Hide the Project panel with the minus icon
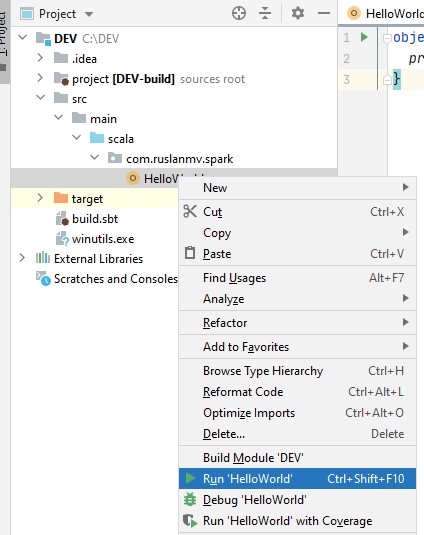This screenshot has height=535, width=424. coord(324,14)
